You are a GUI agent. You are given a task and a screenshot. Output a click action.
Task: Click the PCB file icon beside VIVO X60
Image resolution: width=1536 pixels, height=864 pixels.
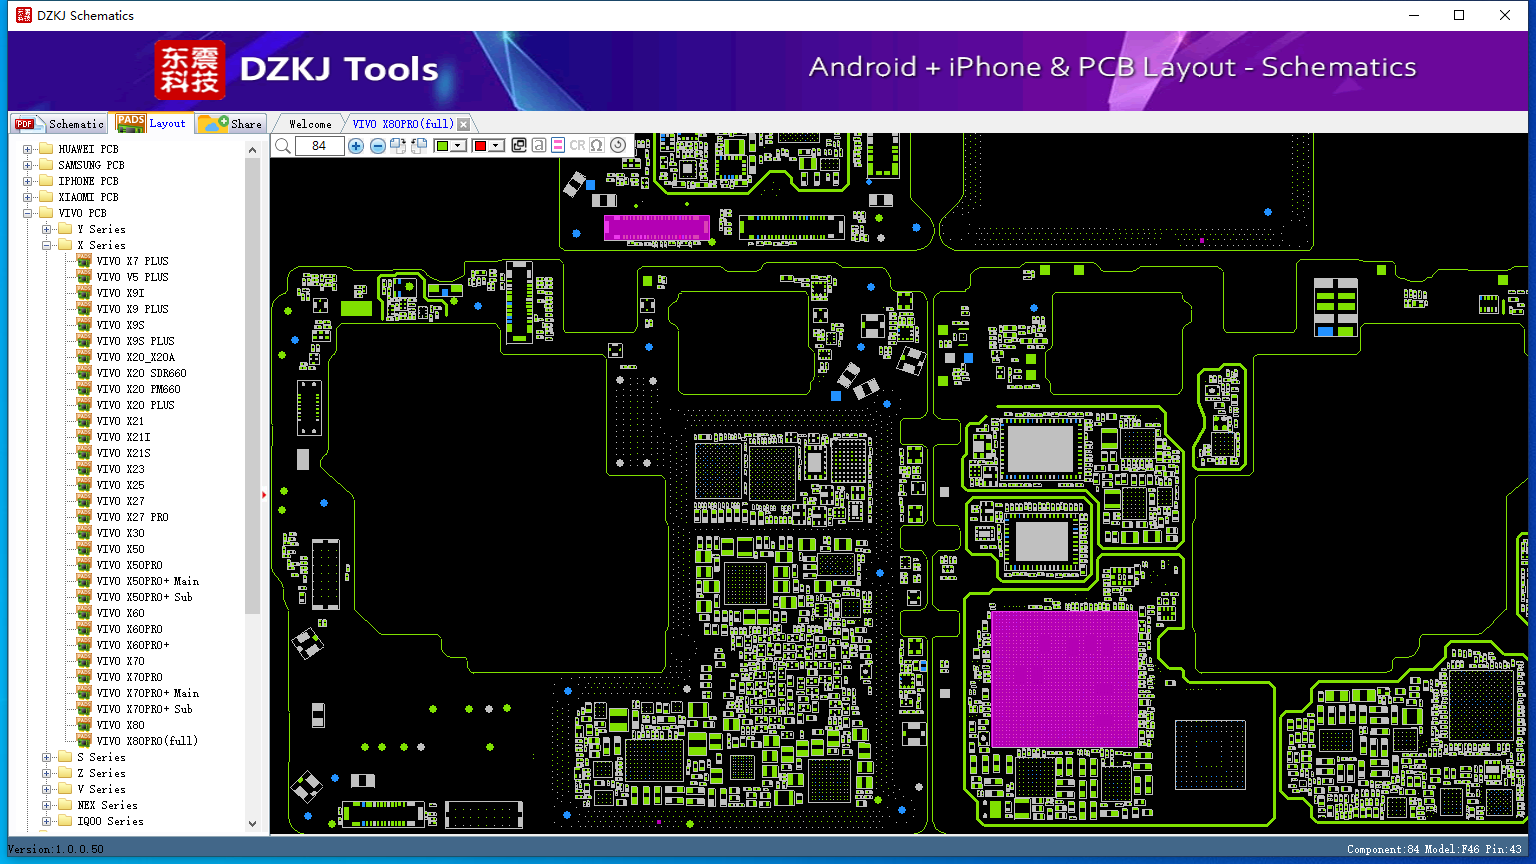point(84,613)
